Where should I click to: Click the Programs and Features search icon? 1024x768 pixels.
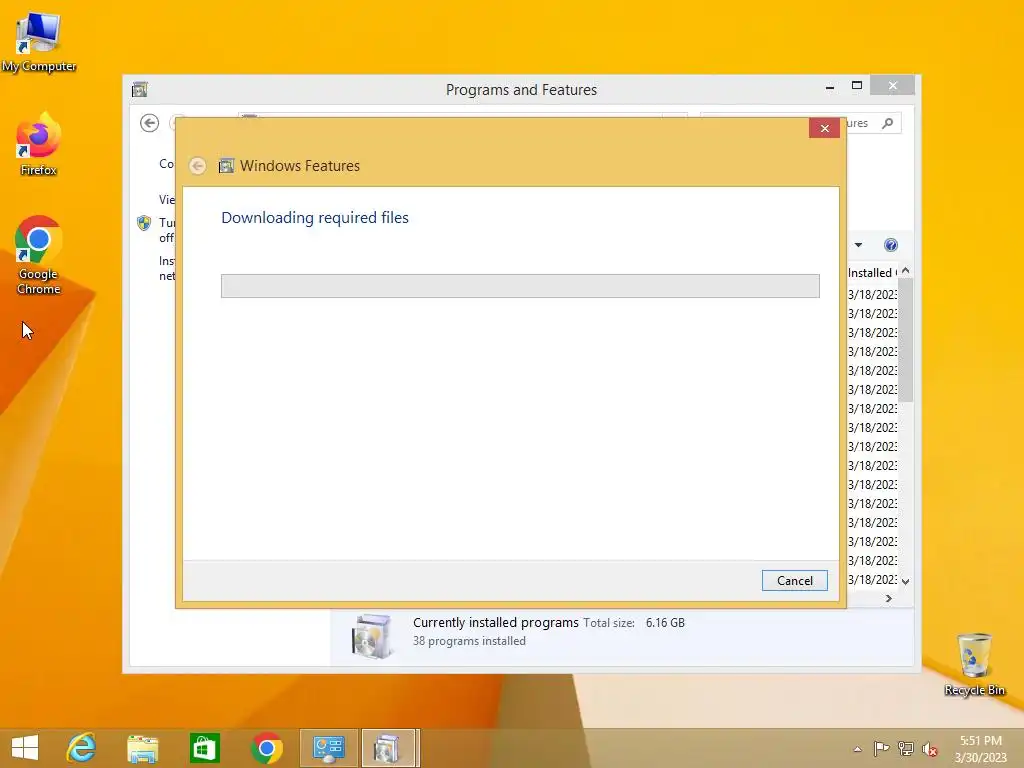tap(887, 123)
